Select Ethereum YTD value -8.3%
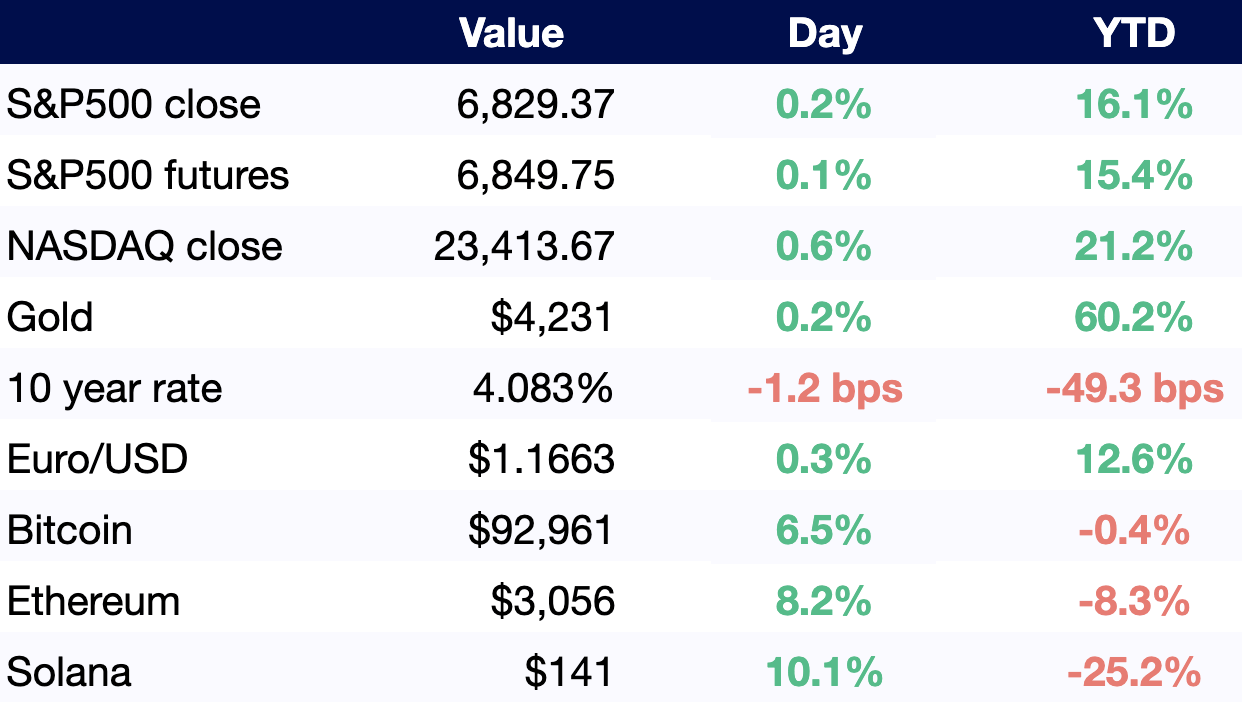 1134,601
